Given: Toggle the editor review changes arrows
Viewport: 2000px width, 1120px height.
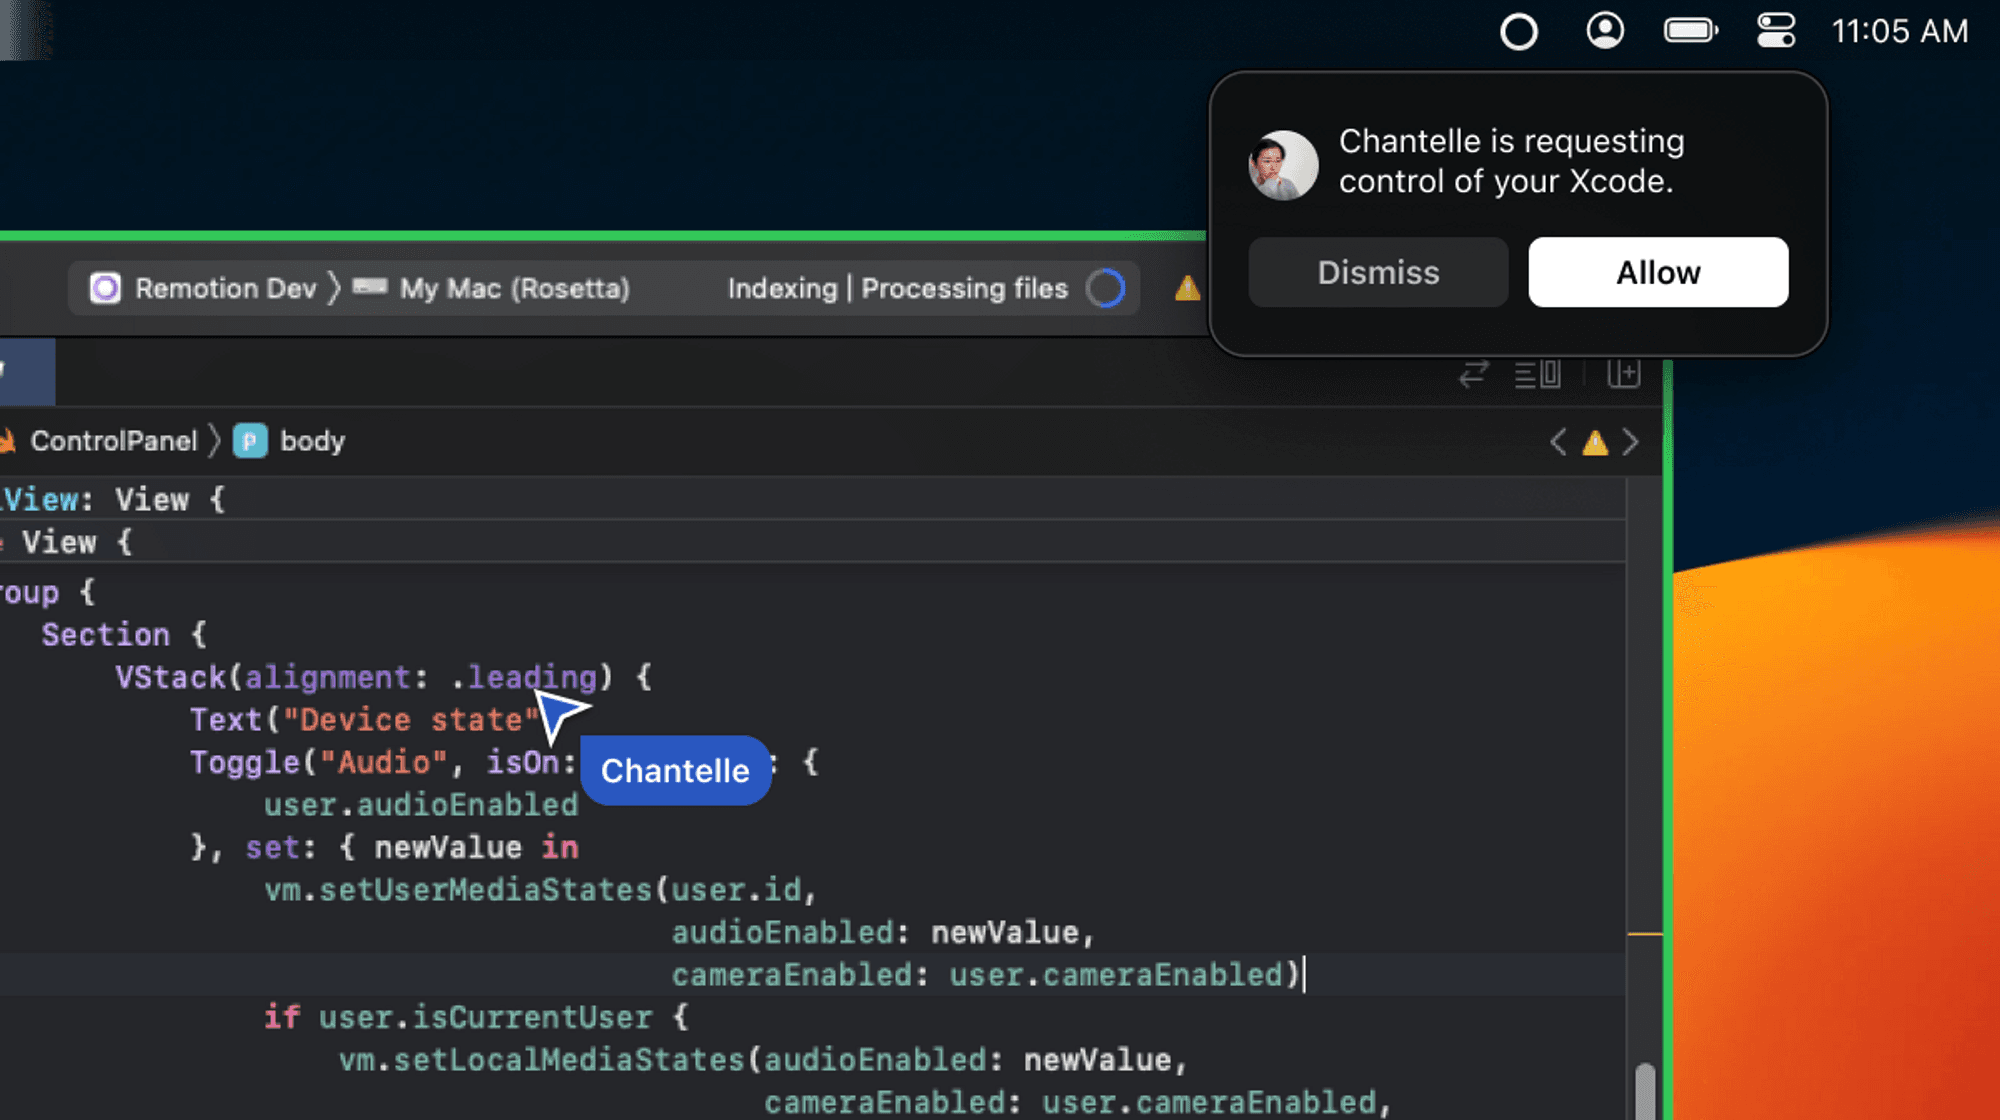Looking at the screenshot, I should tap(1473, 374).
